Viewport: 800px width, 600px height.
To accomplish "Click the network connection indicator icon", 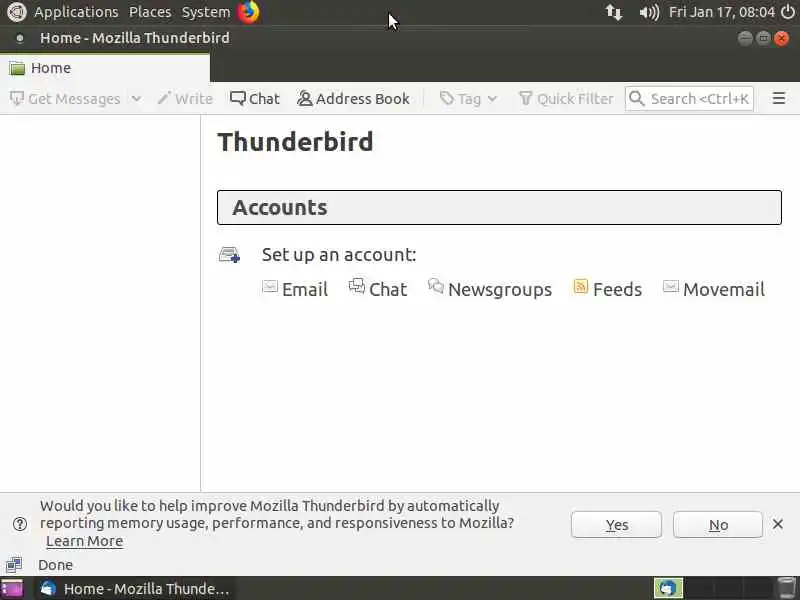I will pos(614,12).
